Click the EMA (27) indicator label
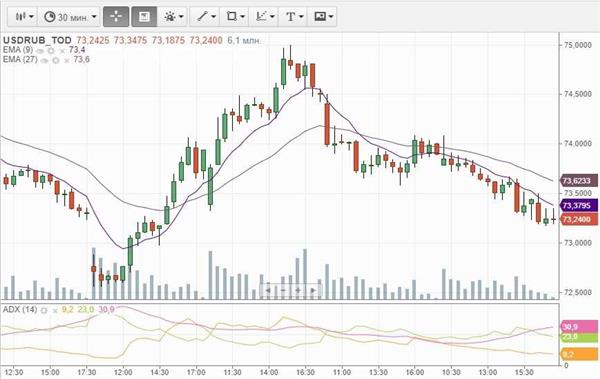The image size is (600, 379). (20, 59)
